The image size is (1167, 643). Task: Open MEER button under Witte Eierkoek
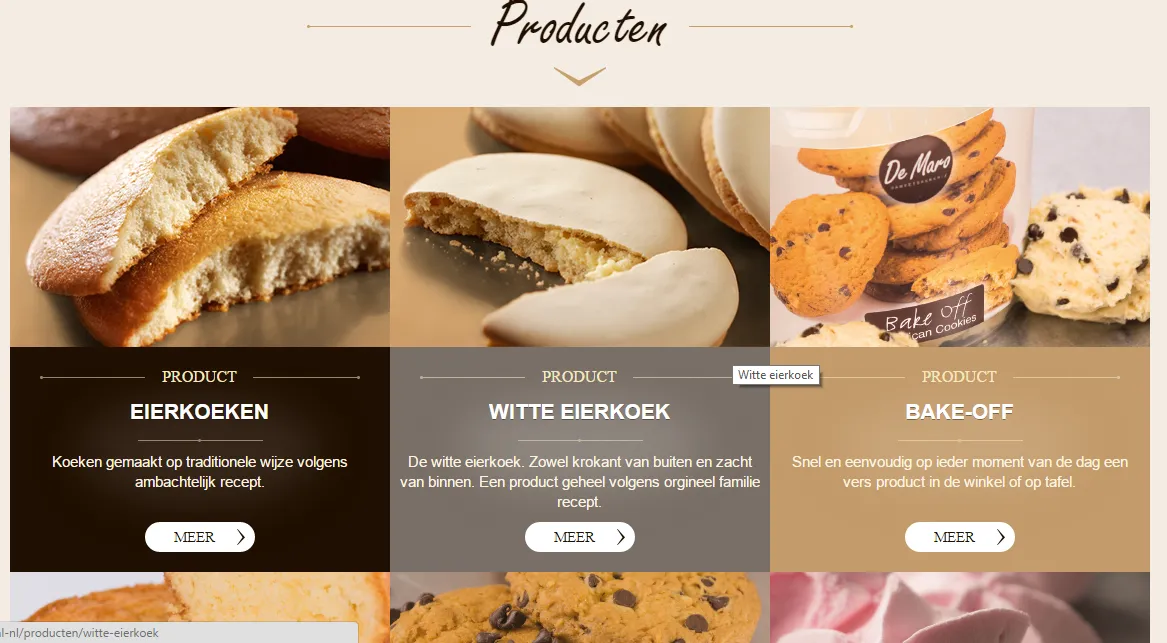(580, 537)
